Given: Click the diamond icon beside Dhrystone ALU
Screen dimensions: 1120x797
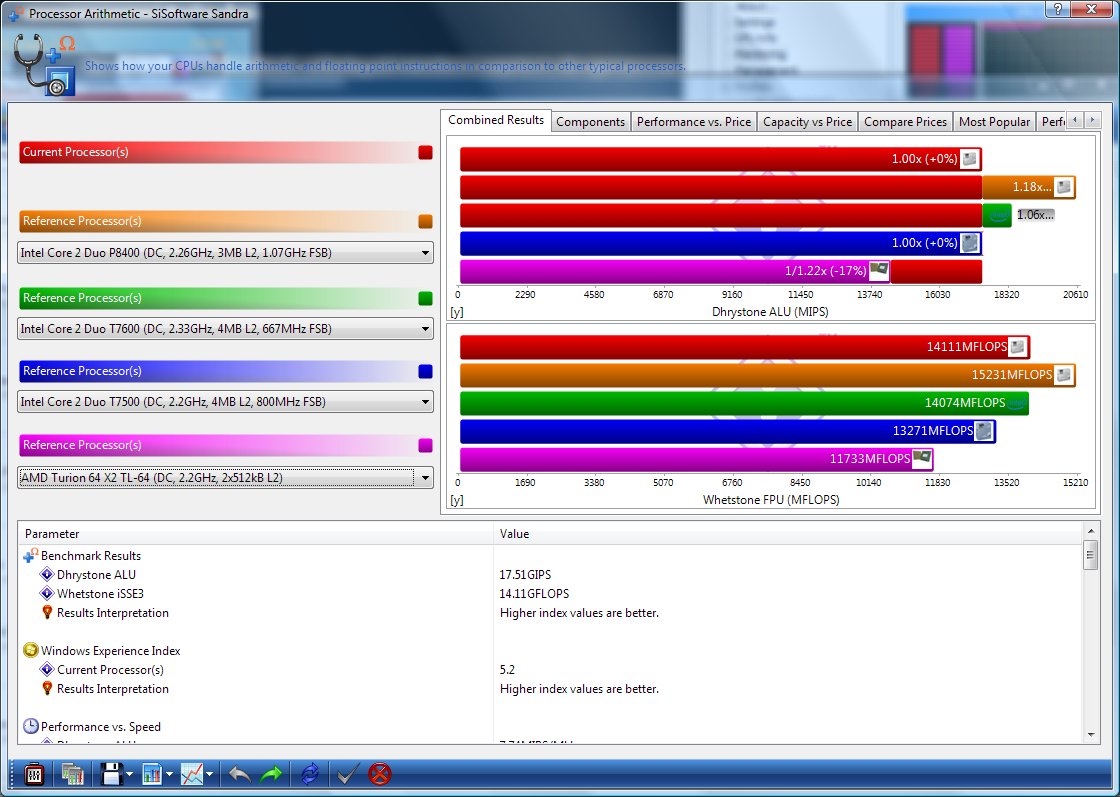Looking at the screenshot, I should click(x=47, y=574).
